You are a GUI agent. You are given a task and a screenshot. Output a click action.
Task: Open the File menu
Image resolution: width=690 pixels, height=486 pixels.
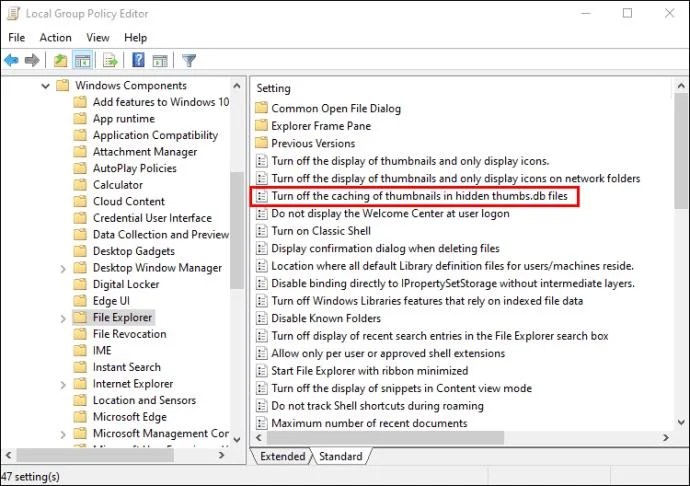tap(17, 37)
